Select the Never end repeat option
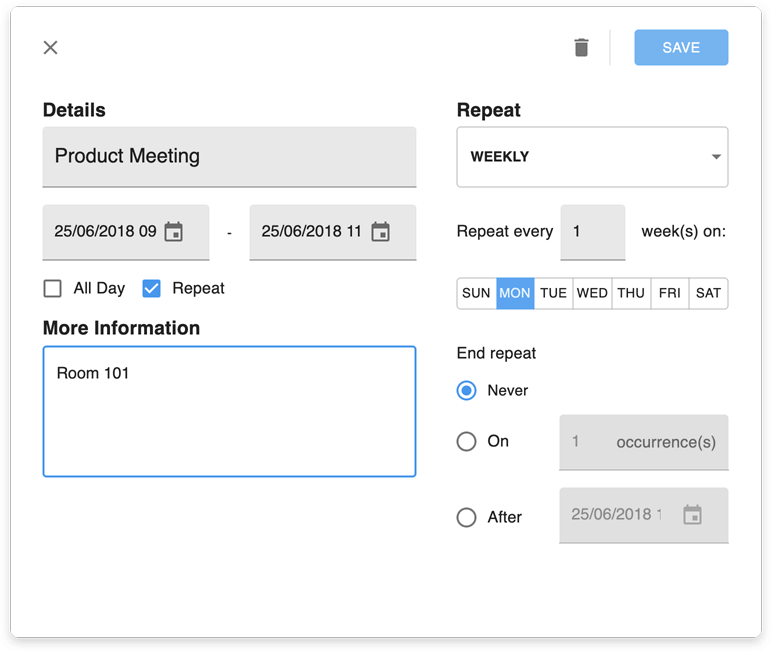 pos(466,391)
